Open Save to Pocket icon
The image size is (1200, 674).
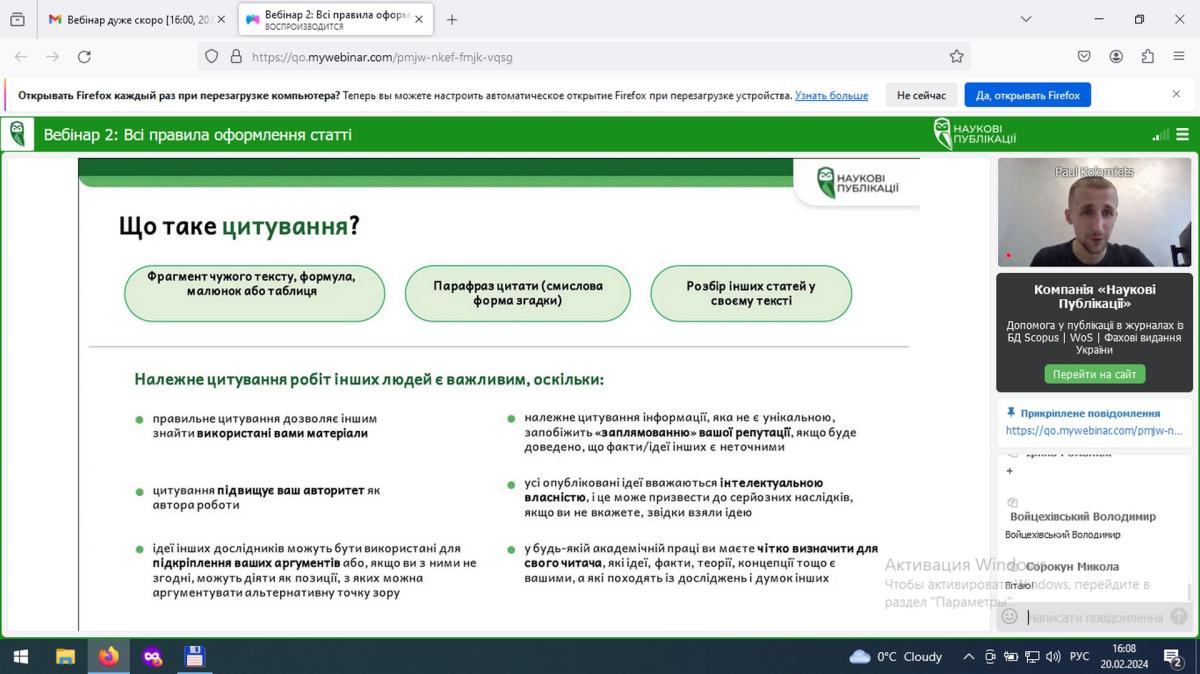point(1084,57)
